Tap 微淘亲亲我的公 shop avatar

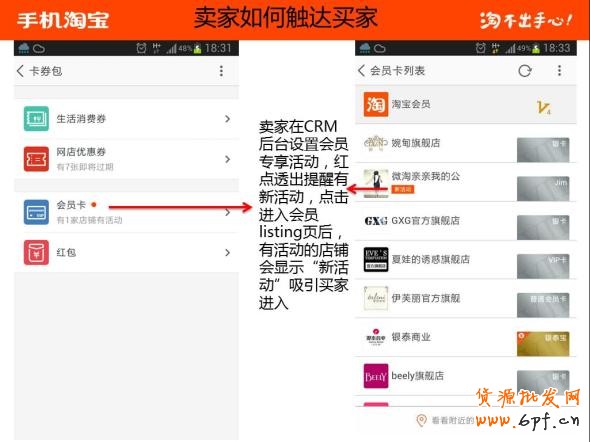pyautogui.click(x=376, y=183)
